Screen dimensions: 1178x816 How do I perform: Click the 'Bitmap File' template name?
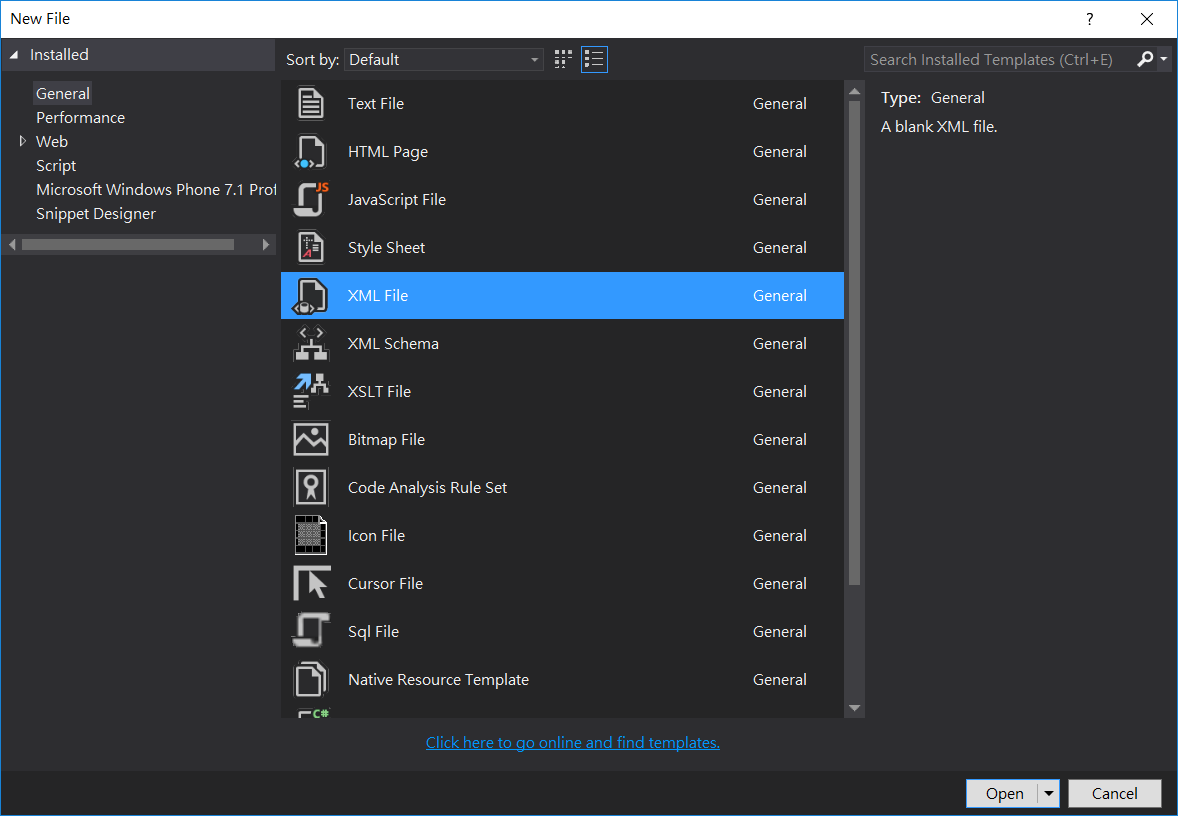point(386,440)
